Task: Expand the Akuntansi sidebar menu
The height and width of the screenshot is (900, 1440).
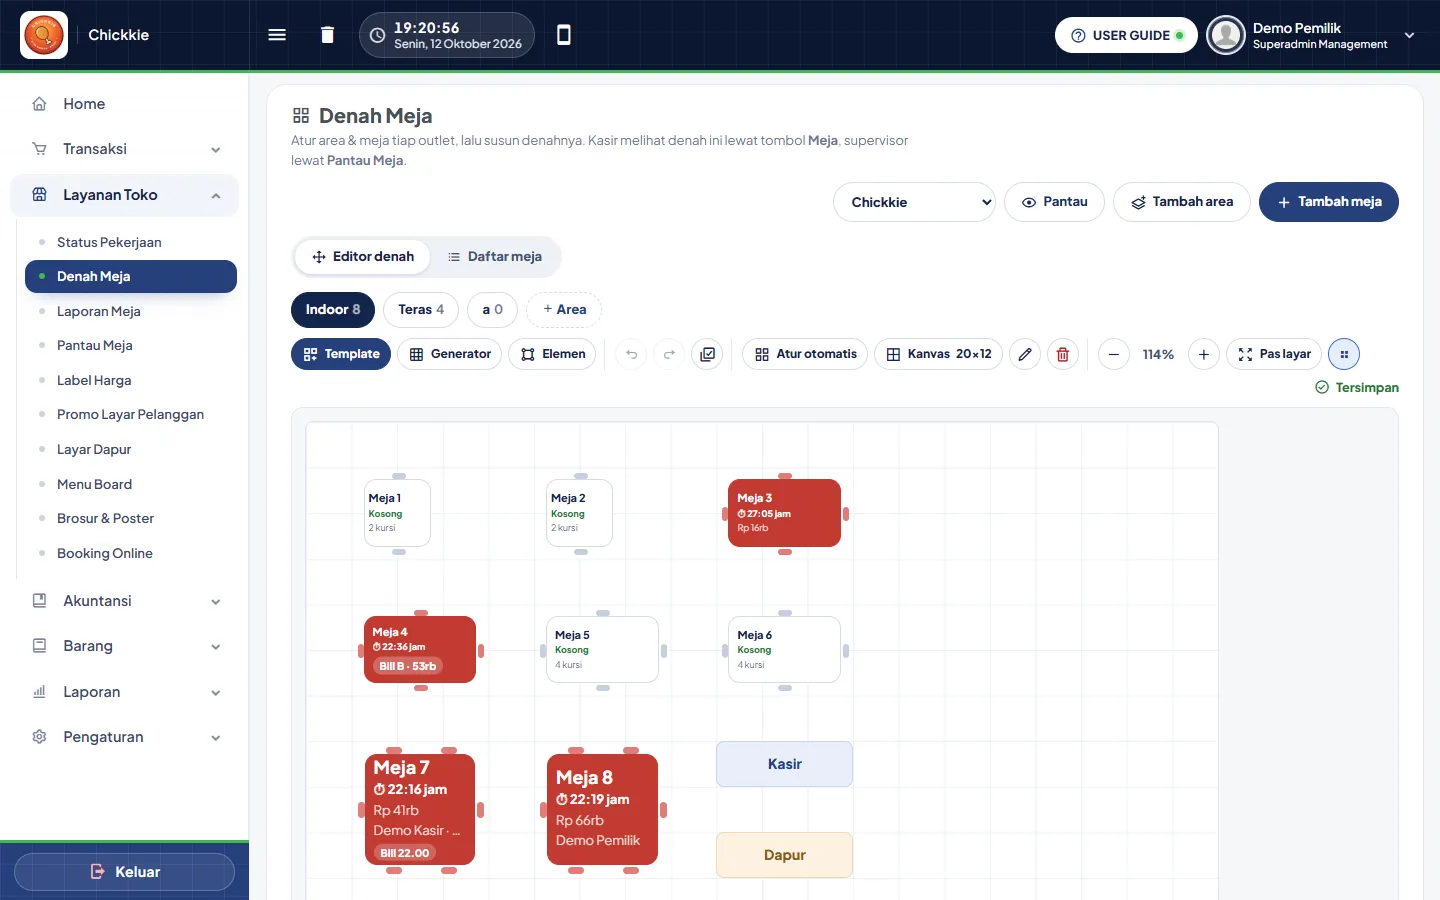Action: click(124, 601)
